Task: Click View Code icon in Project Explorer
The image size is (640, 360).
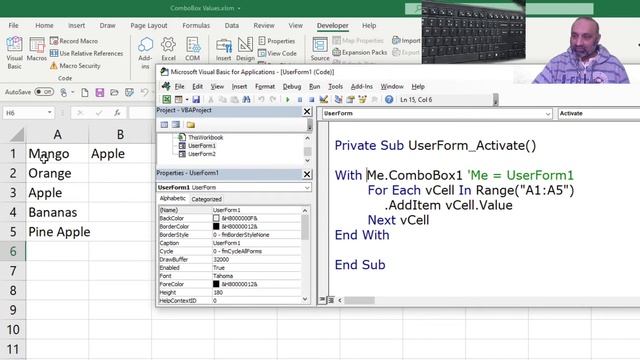Action: click(x=164, y=124)
